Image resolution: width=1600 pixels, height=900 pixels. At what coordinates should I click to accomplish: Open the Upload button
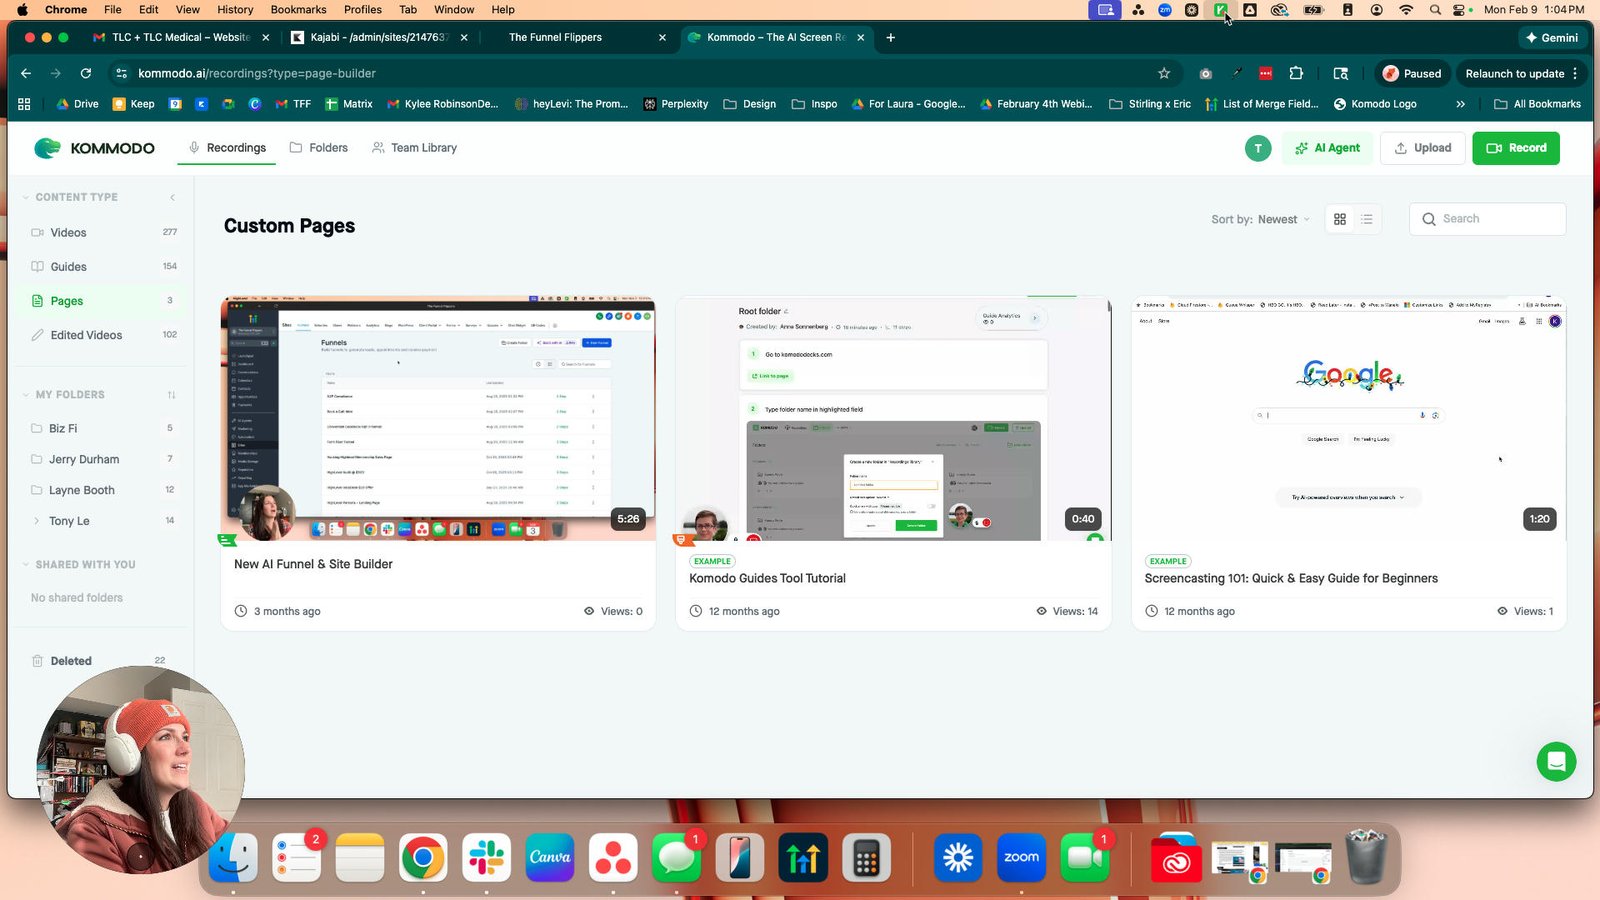pyautogui.click(x=1423, y=148)
